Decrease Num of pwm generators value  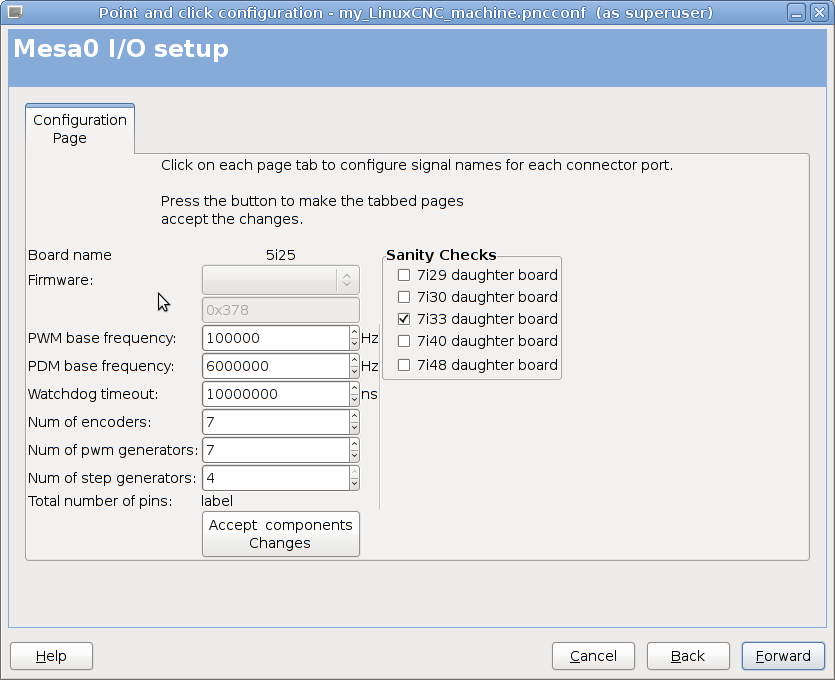(x=355, y=456)
